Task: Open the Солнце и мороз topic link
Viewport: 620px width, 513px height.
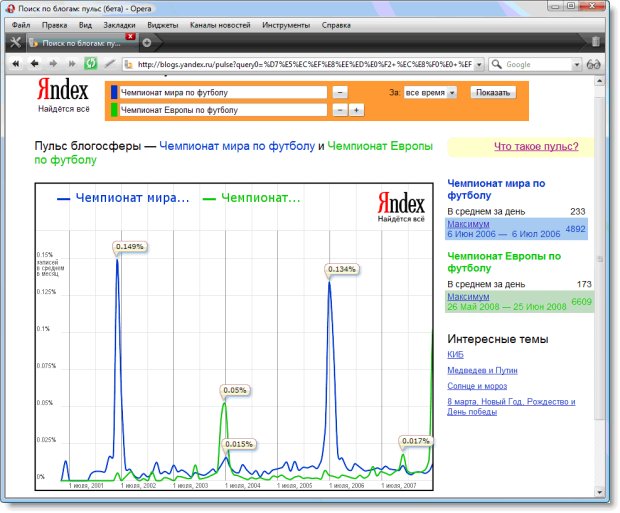Action: pos(477,386)
